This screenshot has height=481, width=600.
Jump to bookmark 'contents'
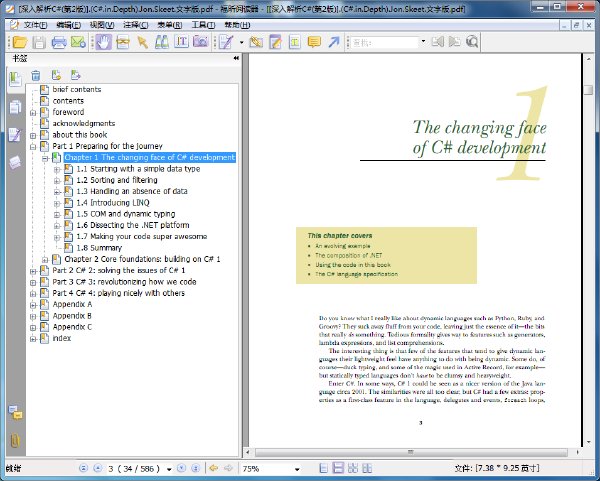pyautogui.click(x=68, y=101)
